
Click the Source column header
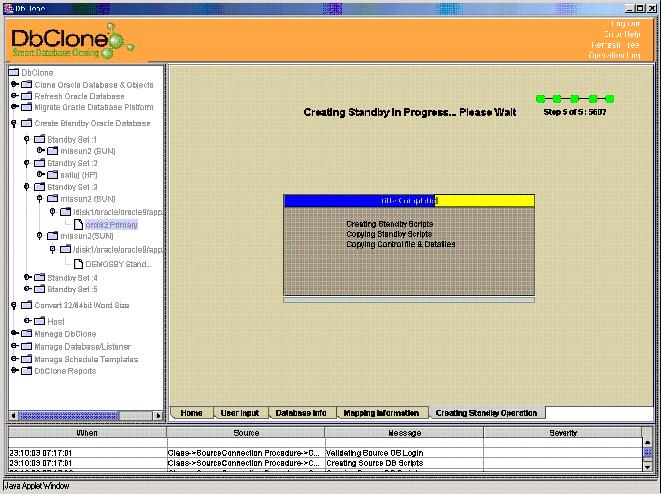pyautogui.click(x=246, y=433)
